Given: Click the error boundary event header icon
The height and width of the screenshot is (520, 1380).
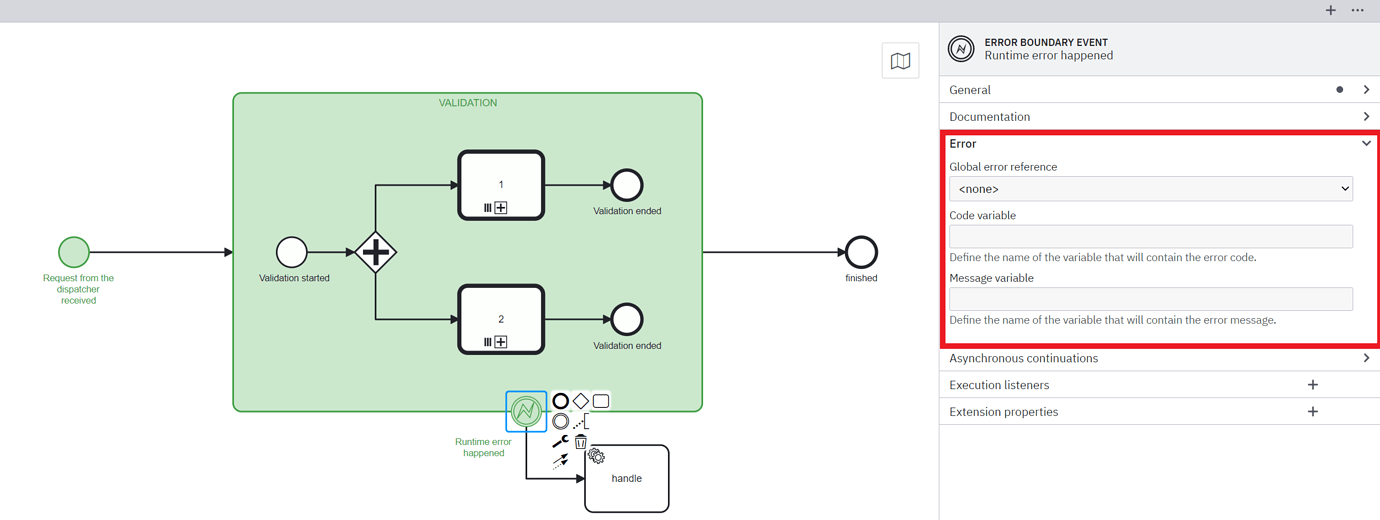Looking at the screenshot, I should tap(961, 48).
